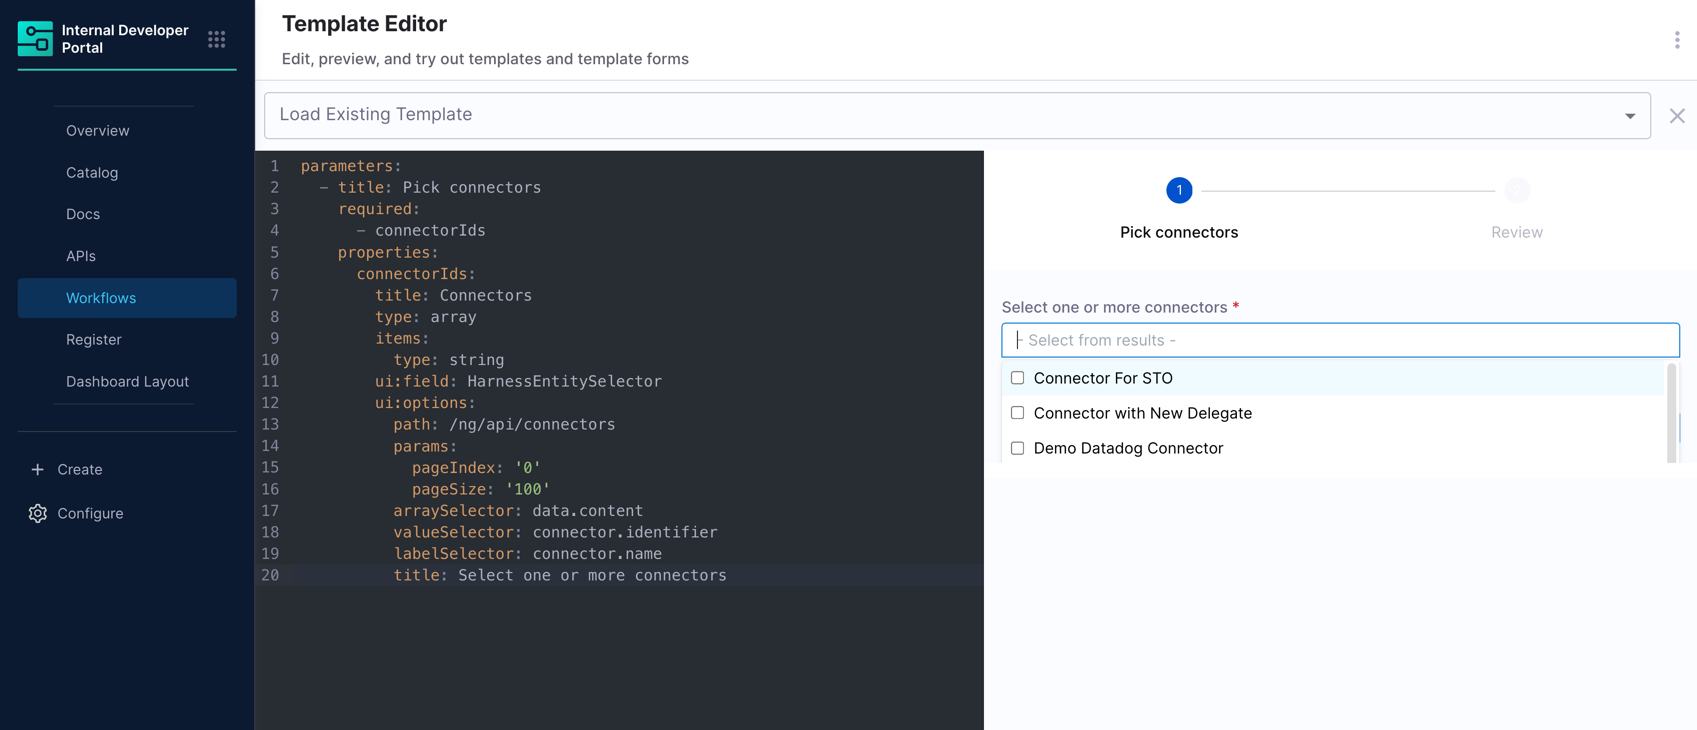1697x730 pixels.
Task: Click the connector list scrollbar
Action: pos(1671,412)
